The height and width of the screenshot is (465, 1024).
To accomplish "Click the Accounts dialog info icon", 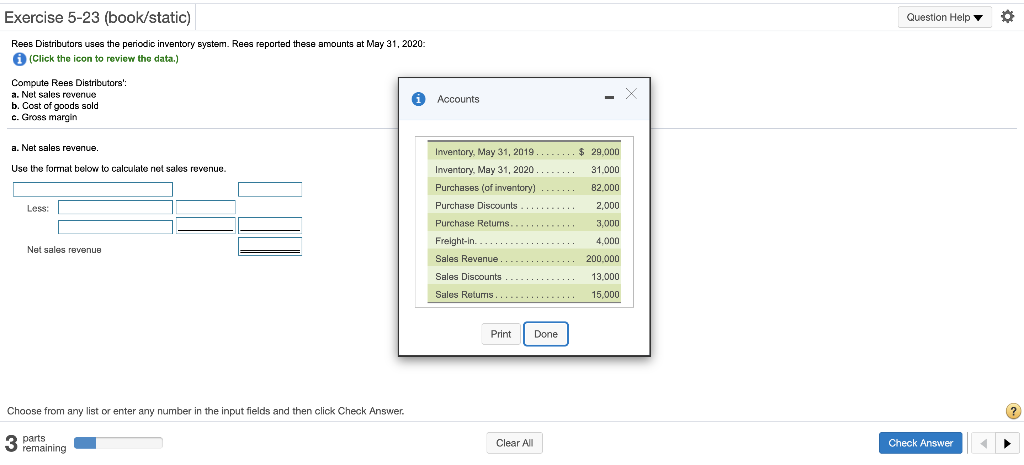I will tap(419, 99).
